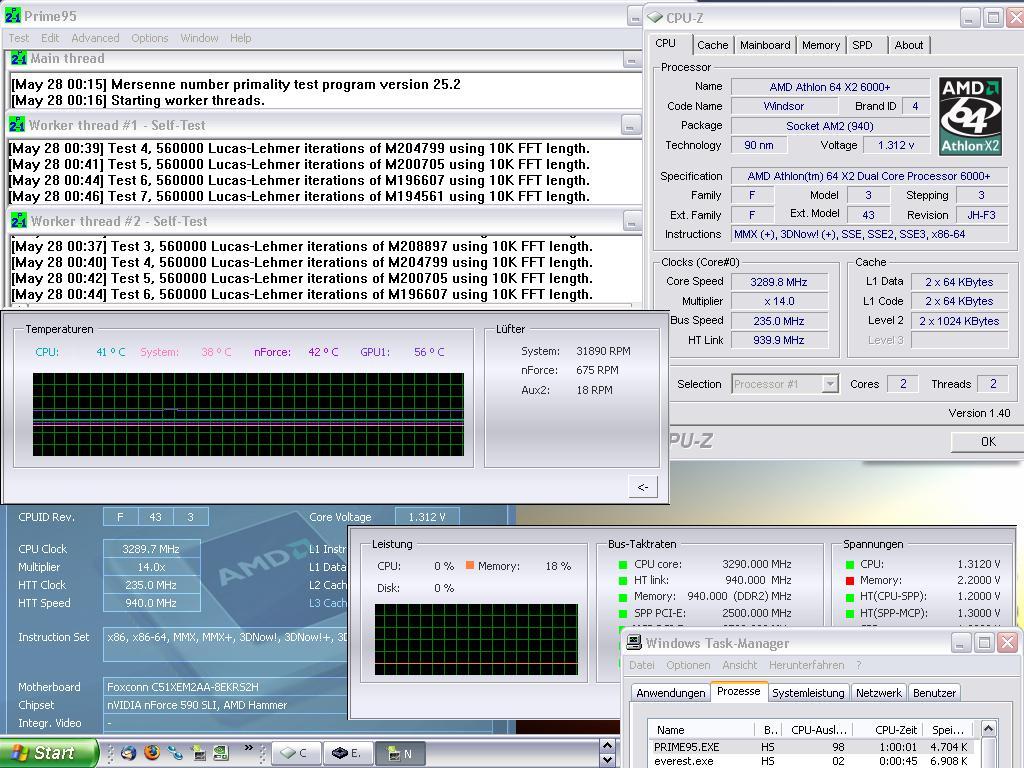Click the Temperaturen graph in the monitor window
Screen dimensions: 1024x768
(248, 415)
